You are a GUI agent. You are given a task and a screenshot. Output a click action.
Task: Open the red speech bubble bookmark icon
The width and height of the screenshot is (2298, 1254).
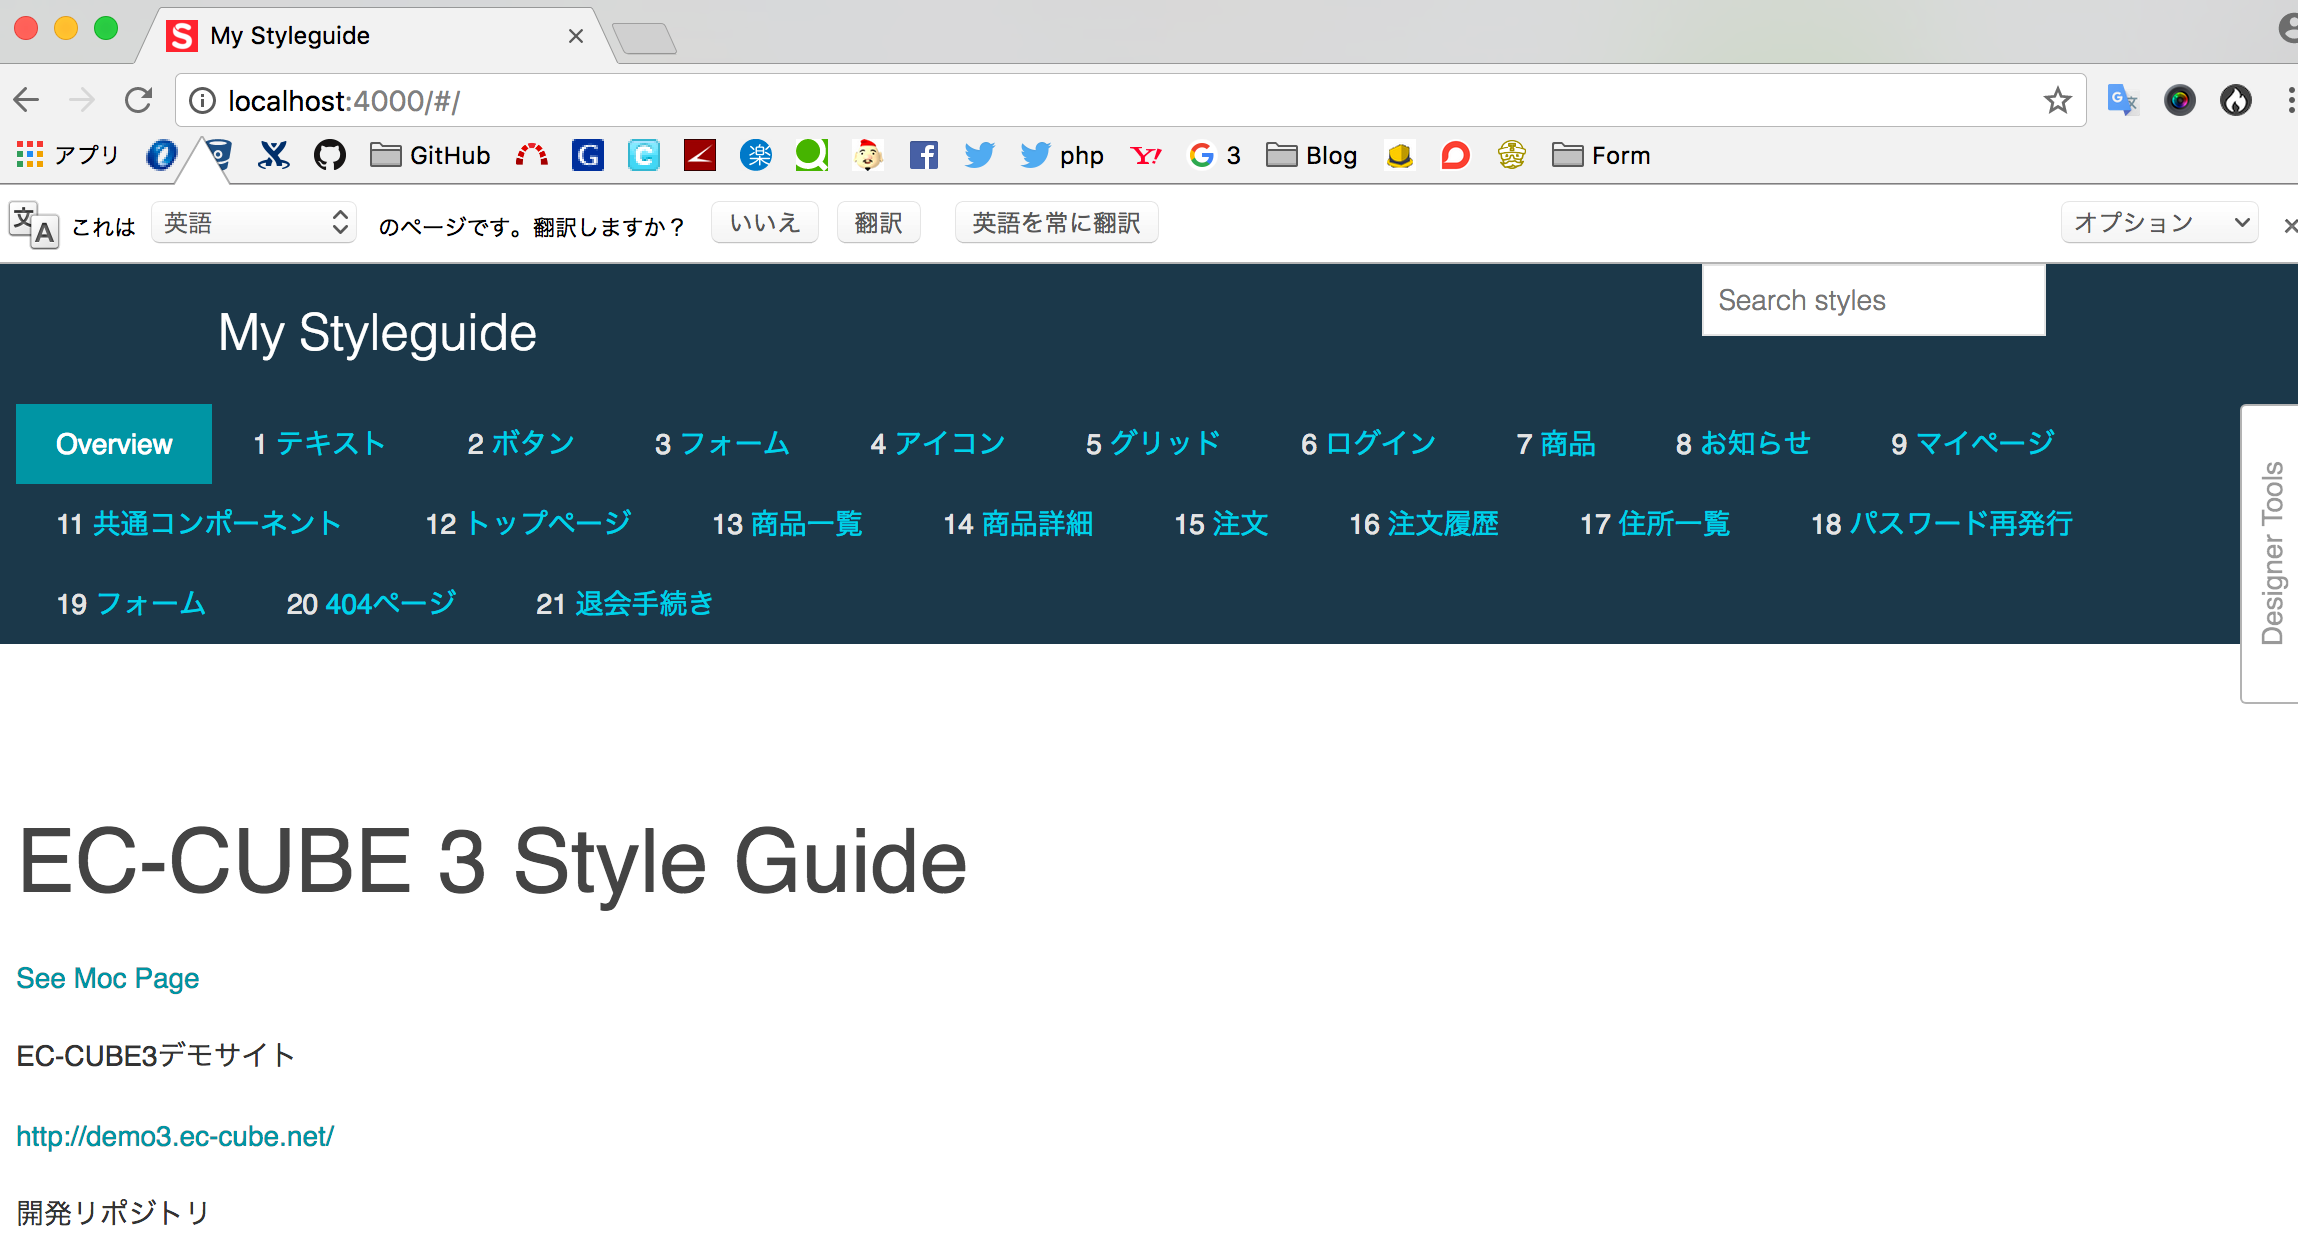(1456, 155)
